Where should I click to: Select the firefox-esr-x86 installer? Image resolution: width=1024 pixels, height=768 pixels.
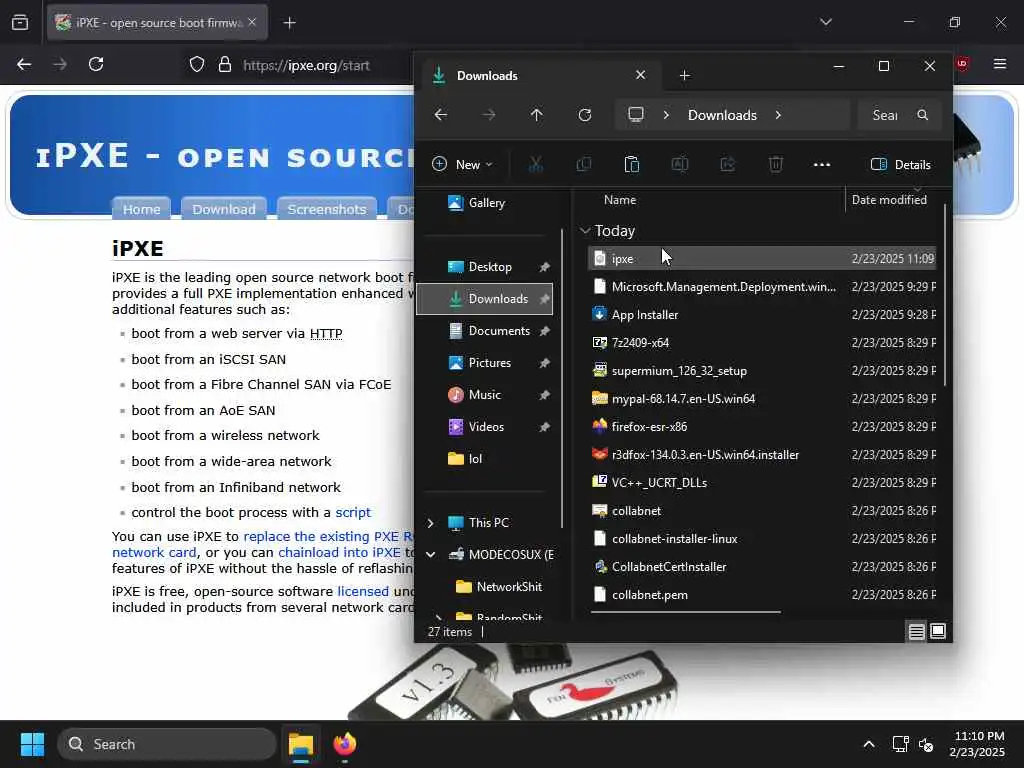(x=761, y=426)
